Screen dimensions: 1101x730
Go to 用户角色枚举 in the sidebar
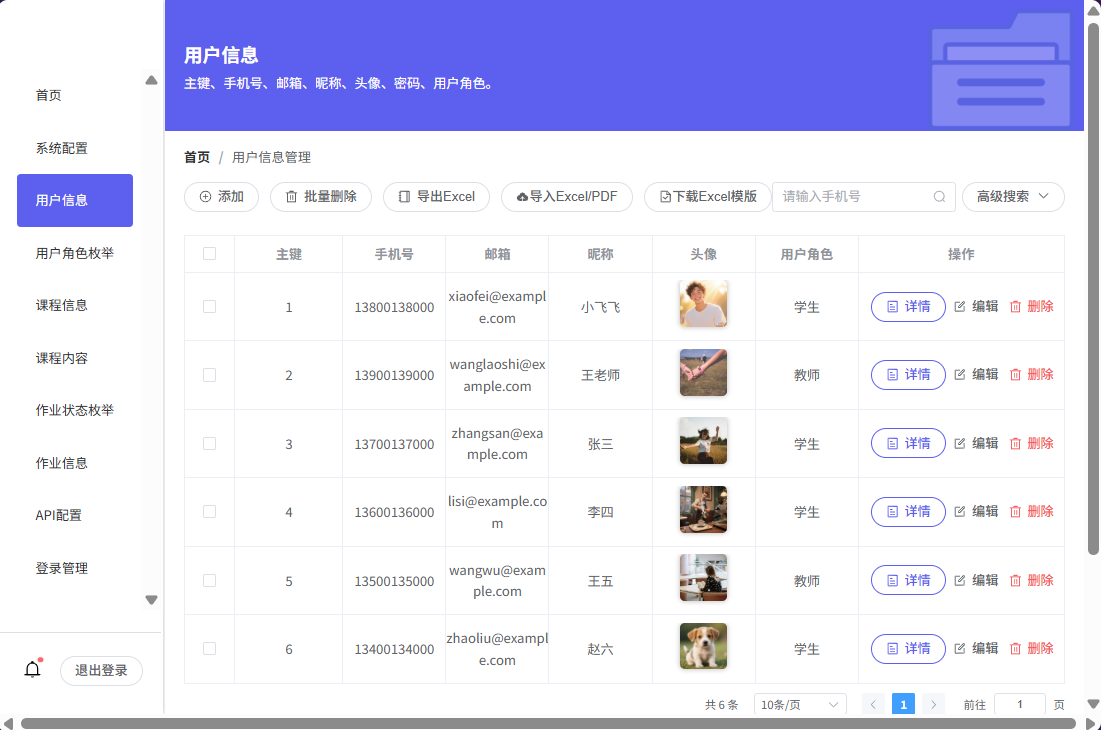[75, 253]
